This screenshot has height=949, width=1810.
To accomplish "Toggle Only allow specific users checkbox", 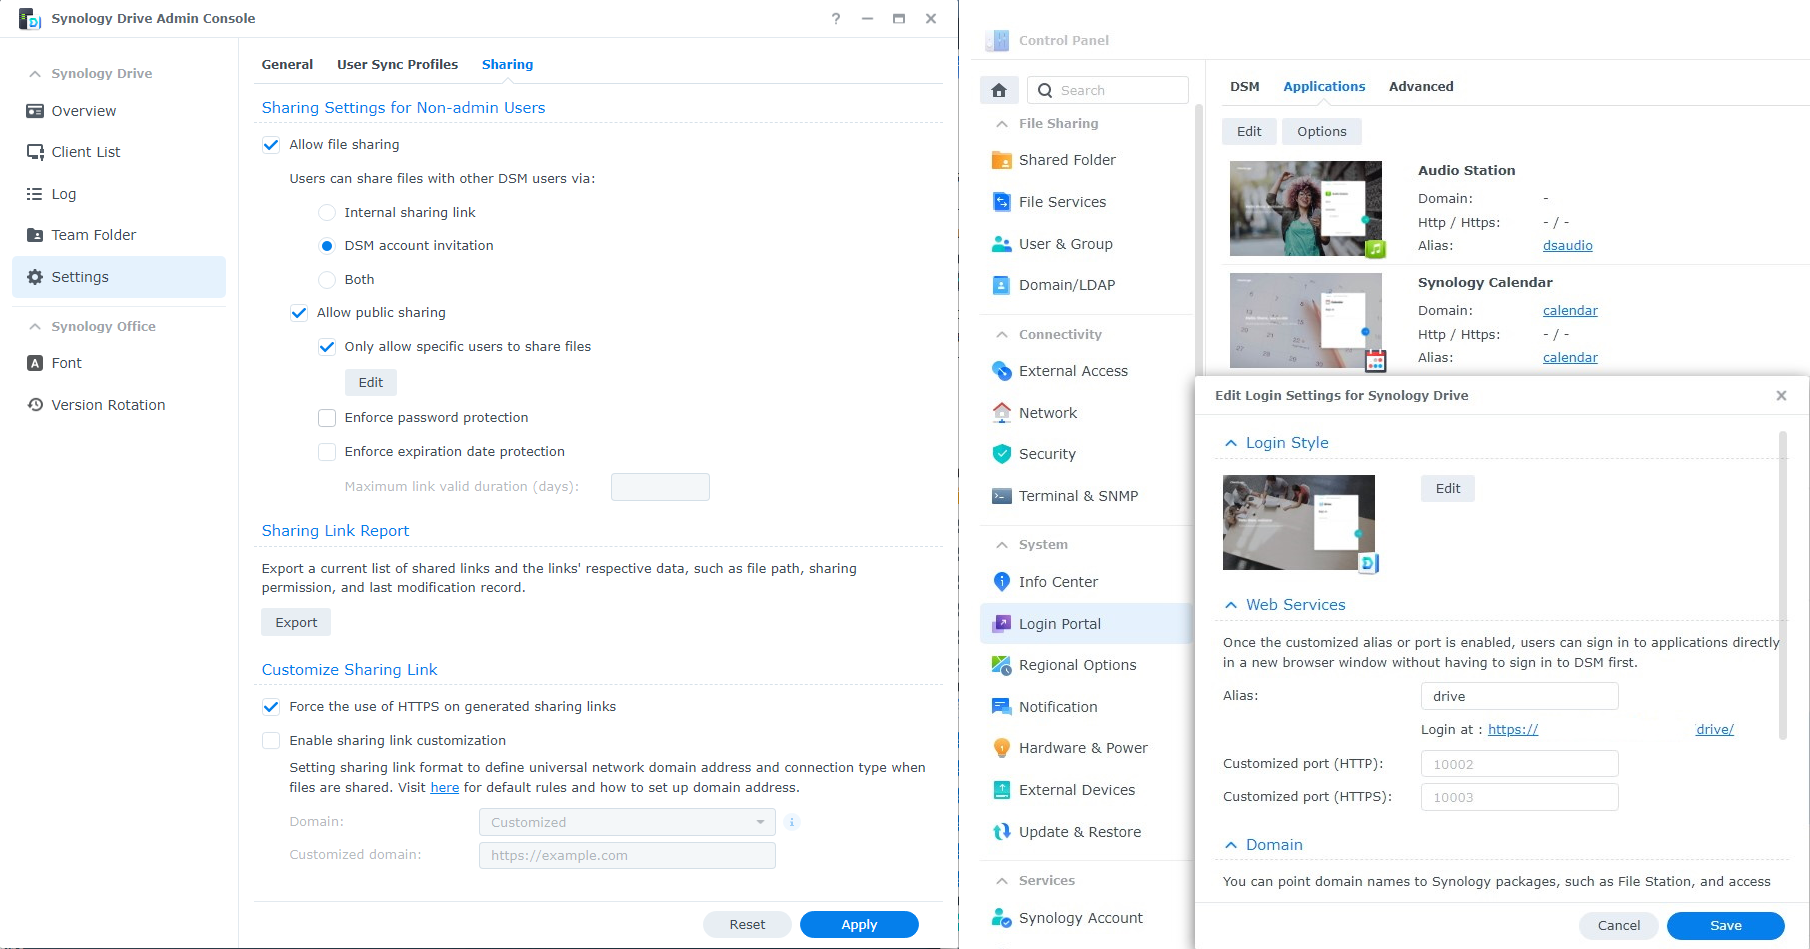I will 327,347.
